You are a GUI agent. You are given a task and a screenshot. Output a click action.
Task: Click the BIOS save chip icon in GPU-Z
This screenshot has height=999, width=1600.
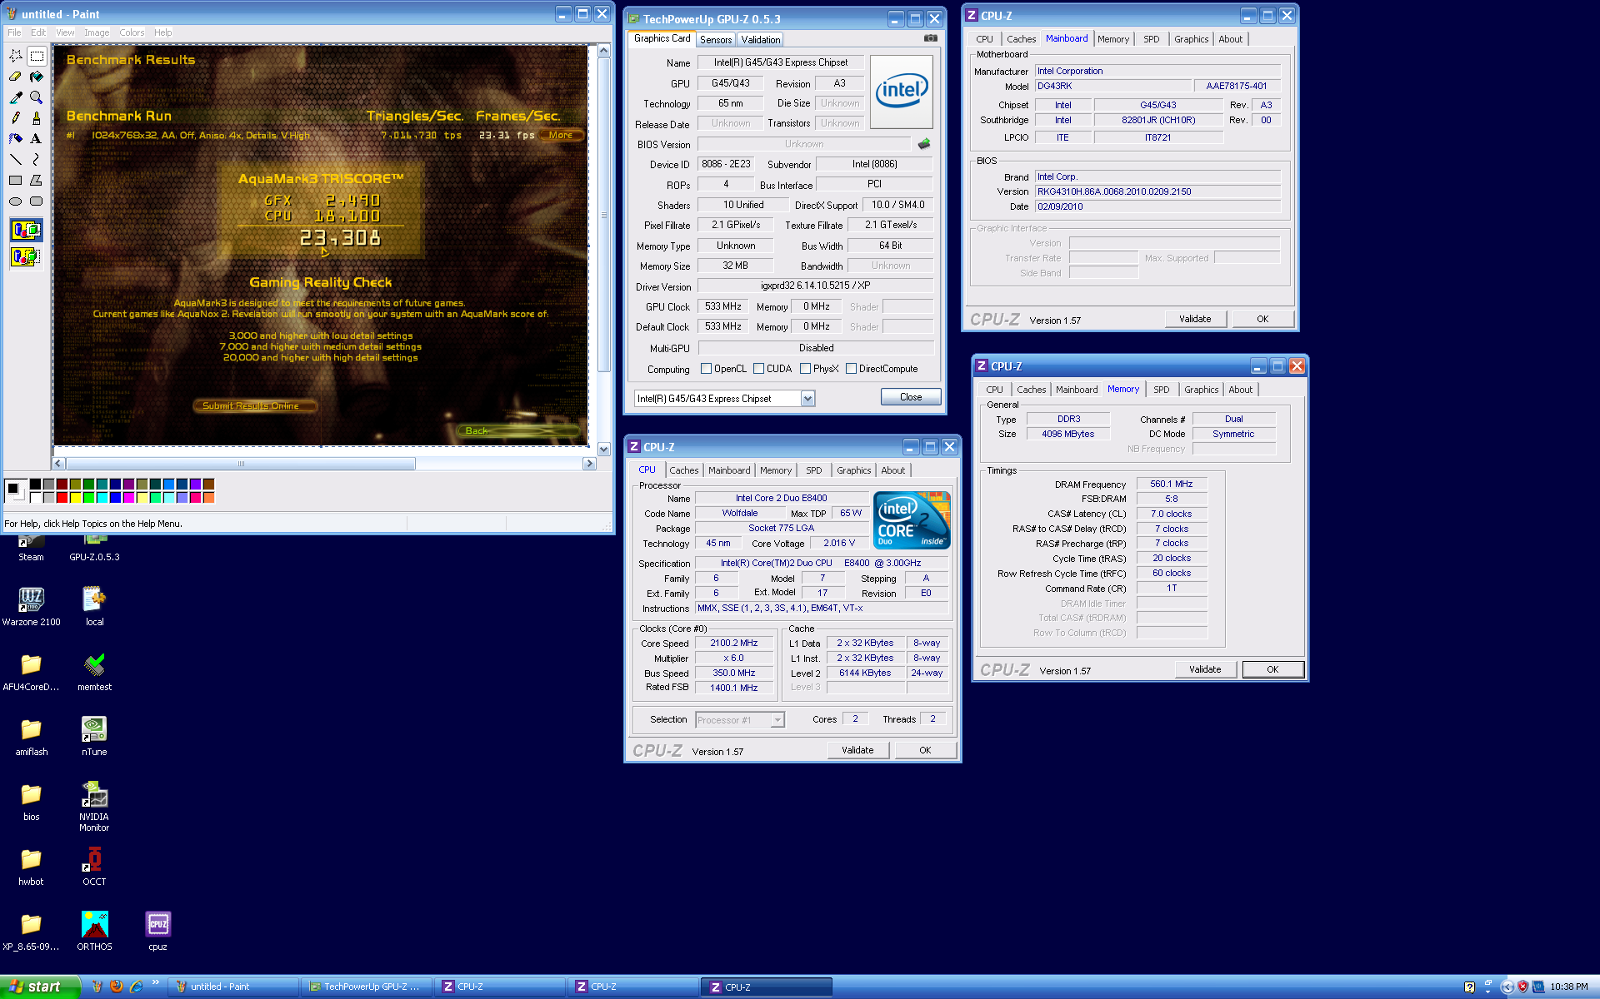924,144
